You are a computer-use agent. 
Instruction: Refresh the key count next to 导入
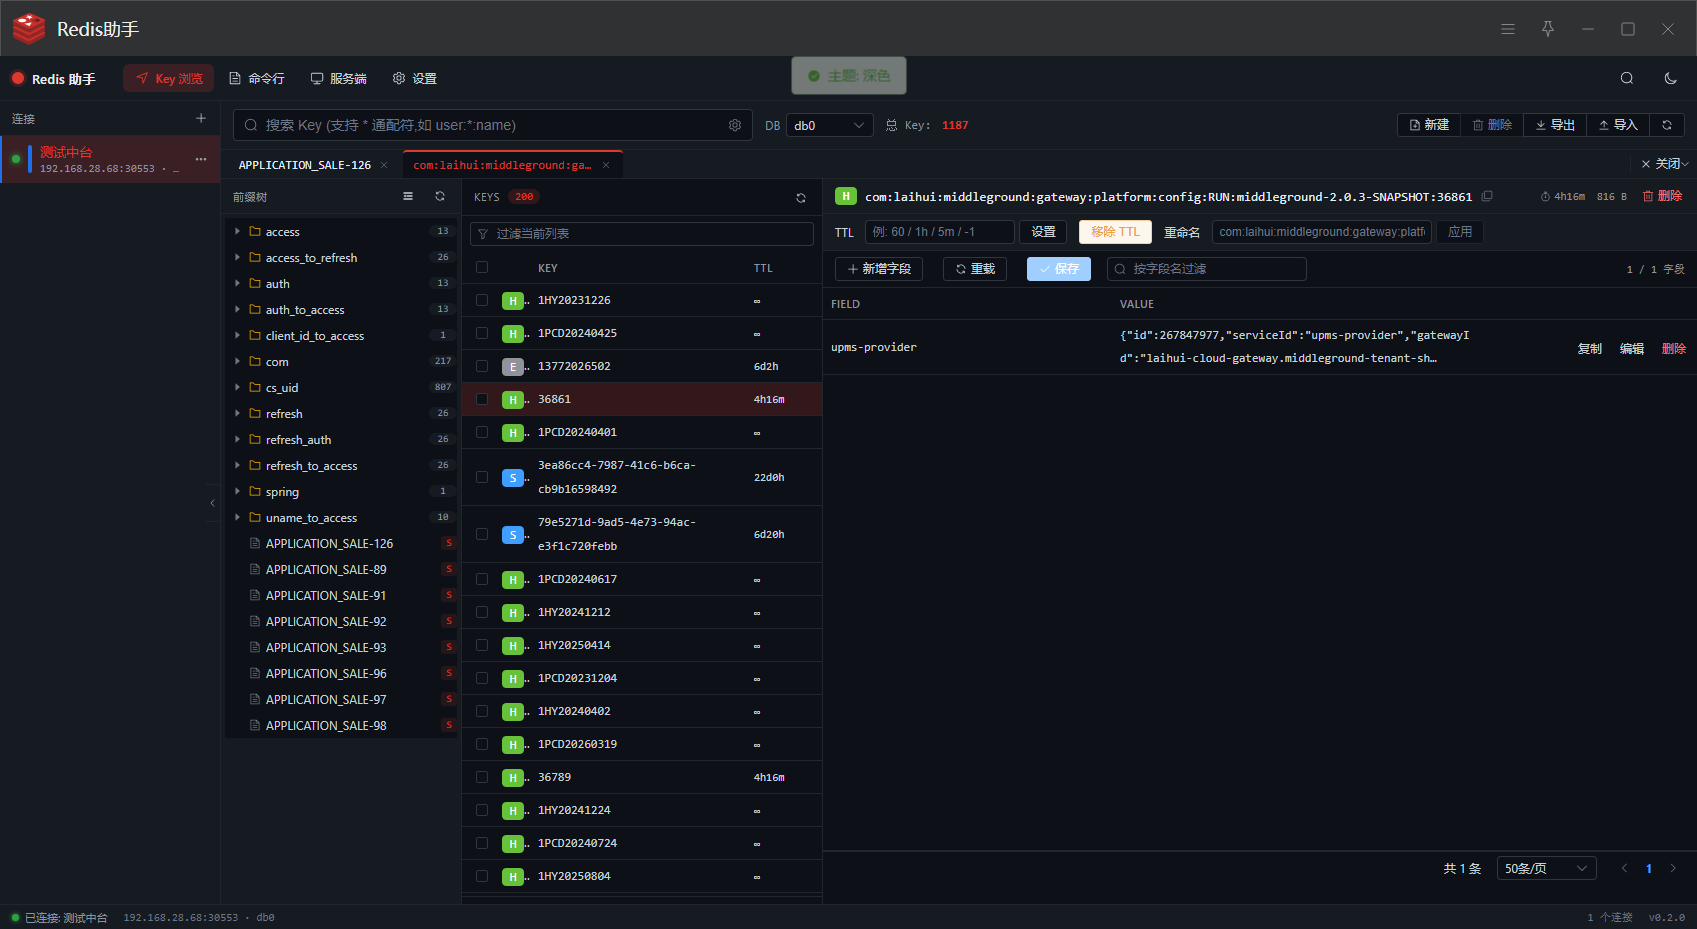1667,125
